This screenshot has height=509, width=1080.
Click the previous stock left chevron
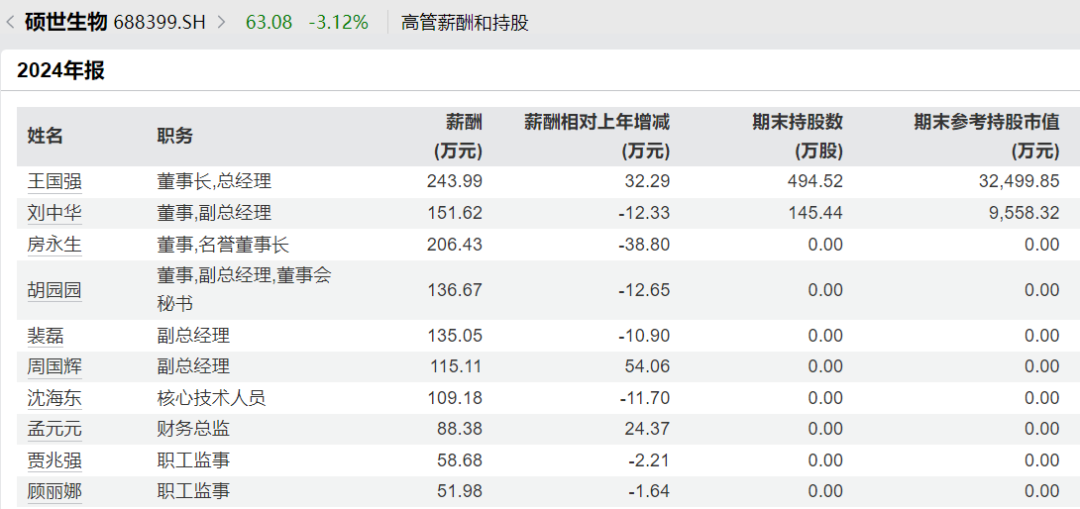click(9, 22)
